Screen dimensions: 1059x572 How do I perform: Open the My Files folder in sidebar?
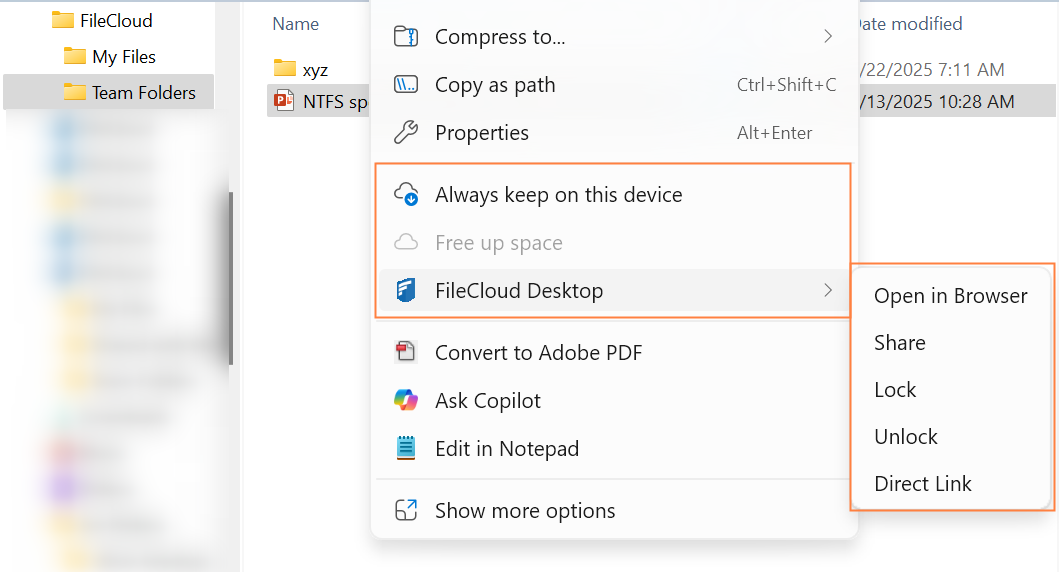coord(123,57)
